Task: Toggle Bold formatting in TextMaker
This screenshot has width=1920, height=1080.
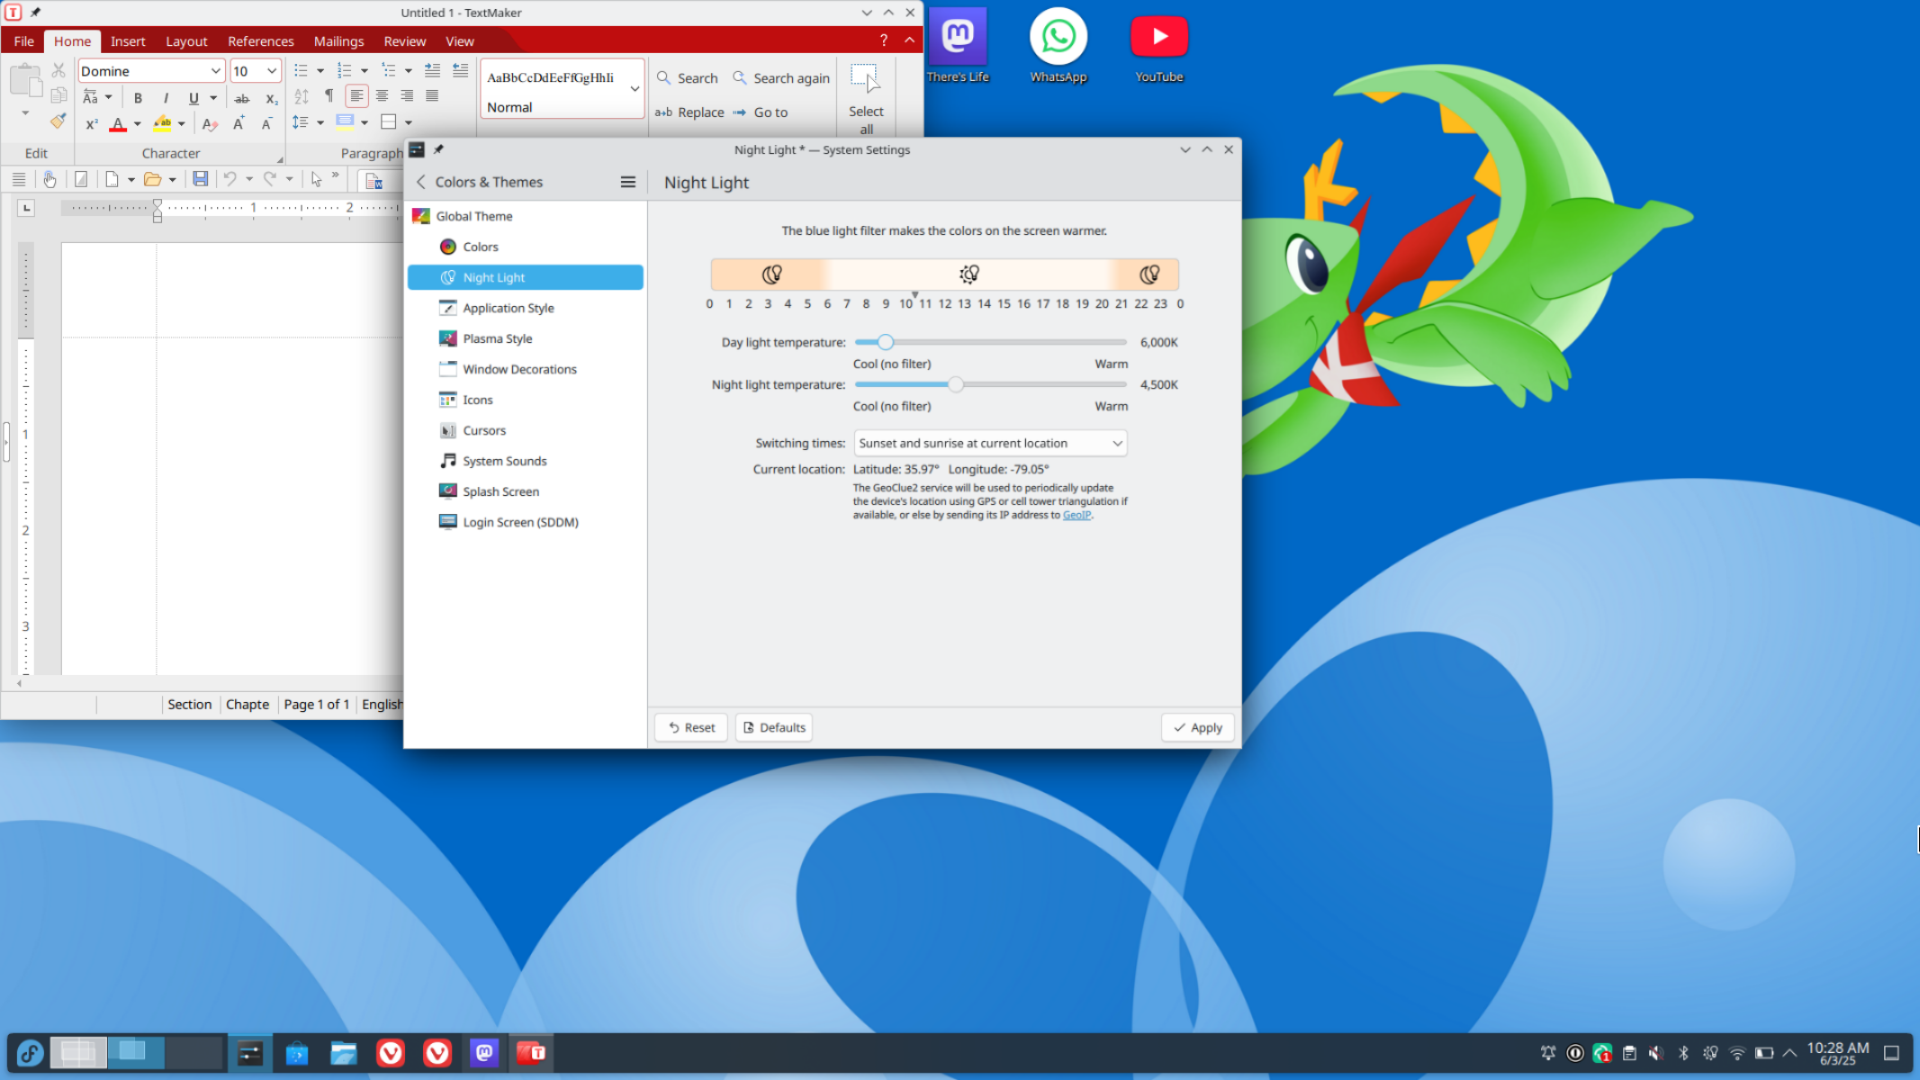Action: tap(138, 98)
